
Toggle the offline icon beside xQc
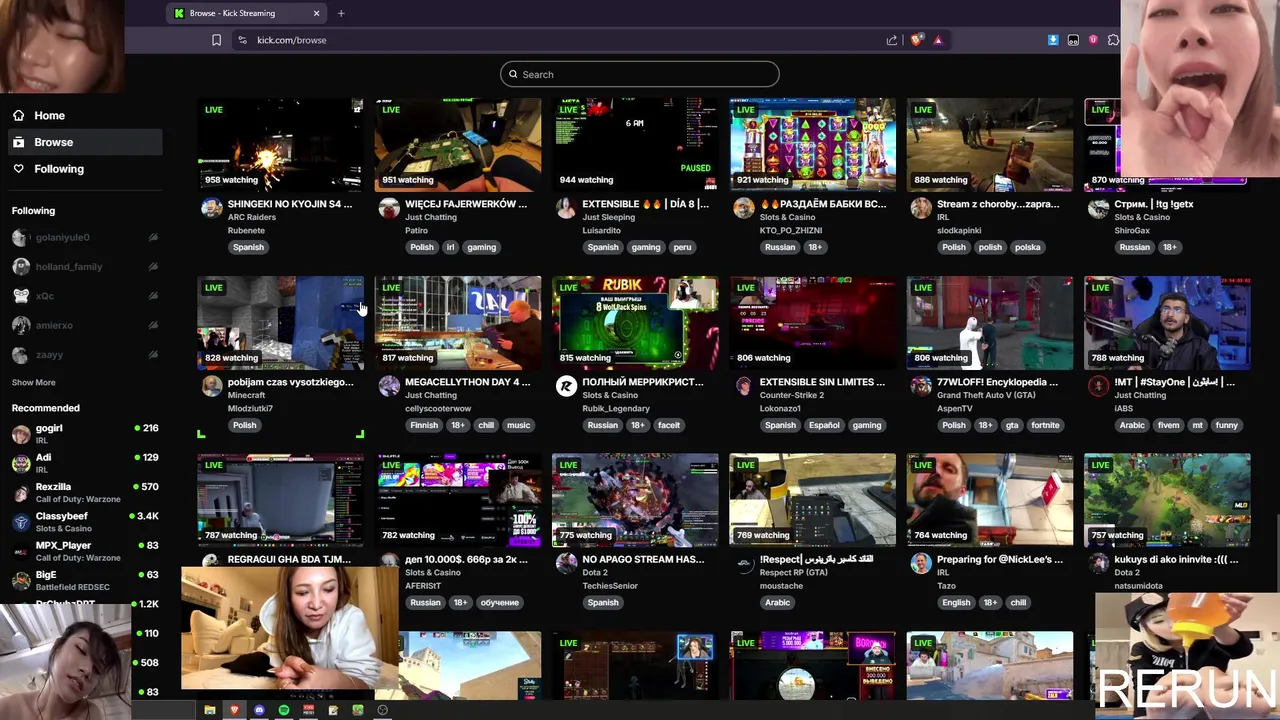coord(153,296)
